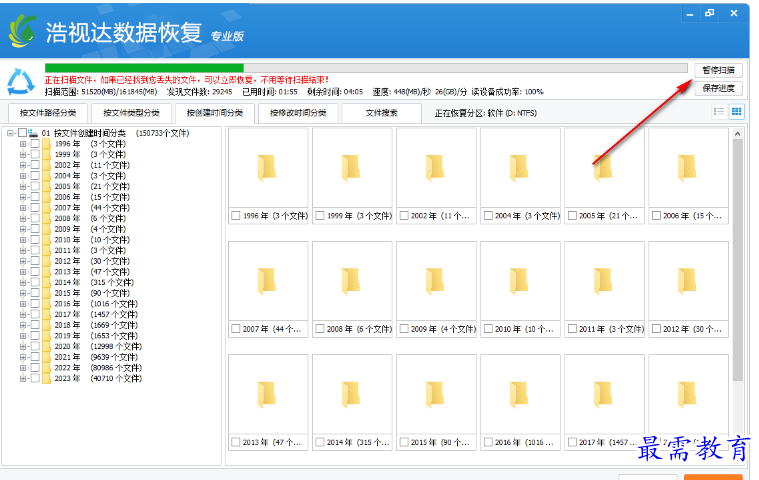The height and width of the screenshot is (480, 759).
Task: Minimize the 浩视达数据恢复 window
Action: 690,14
